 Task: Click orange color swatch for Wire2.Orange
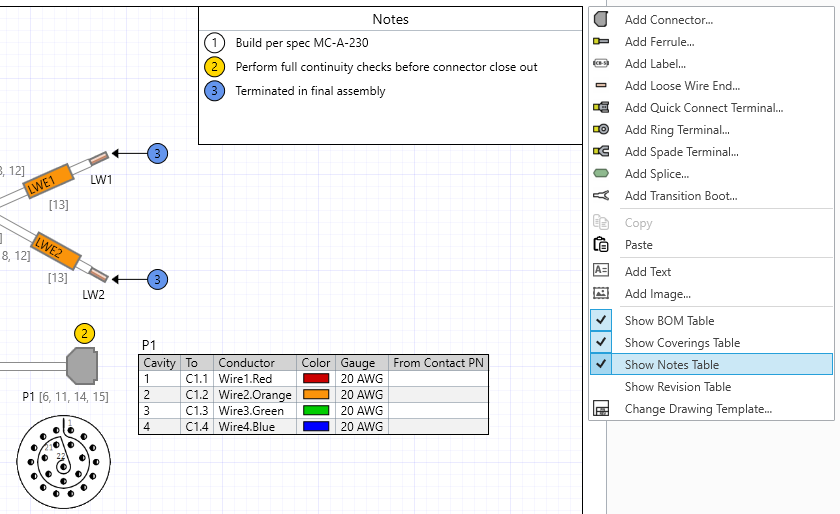[316, 394]
